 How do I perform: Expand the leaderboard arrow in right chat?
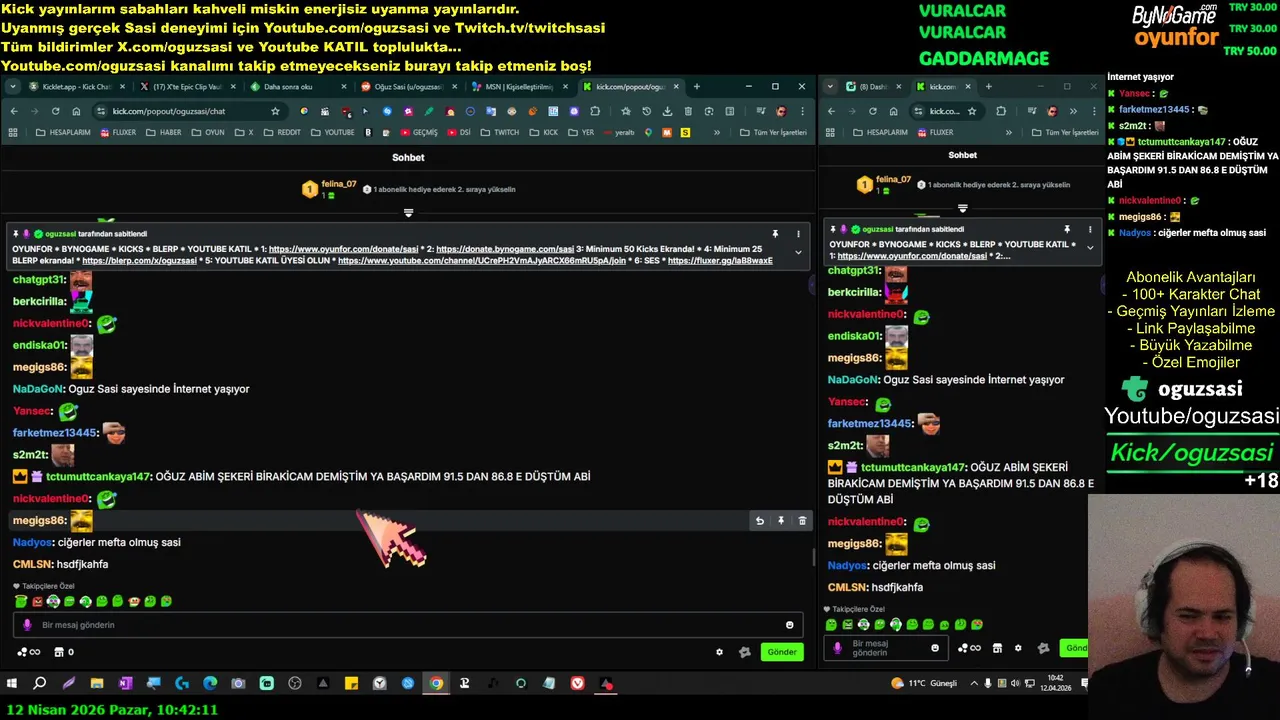pos(962,208)
